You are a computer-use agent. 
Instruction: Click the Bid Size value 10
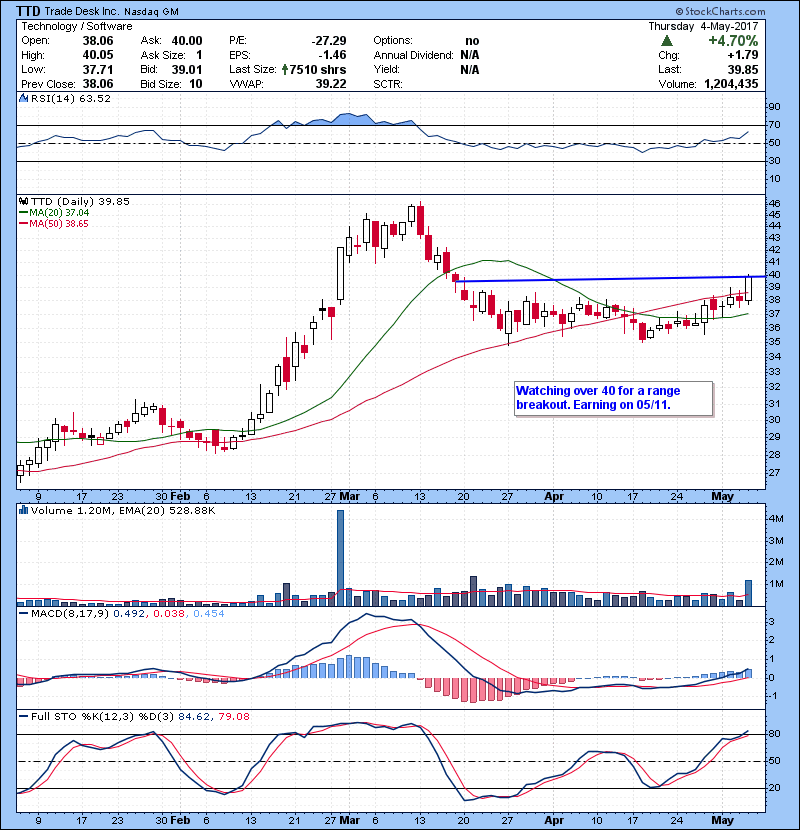196,84
